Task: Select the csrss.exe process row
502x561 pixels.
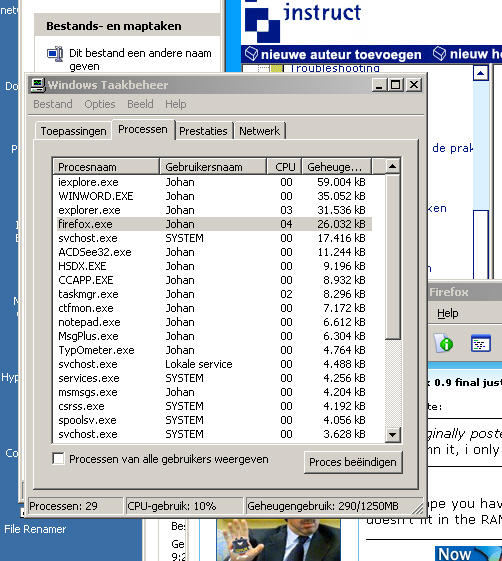Action: point(213,406)
